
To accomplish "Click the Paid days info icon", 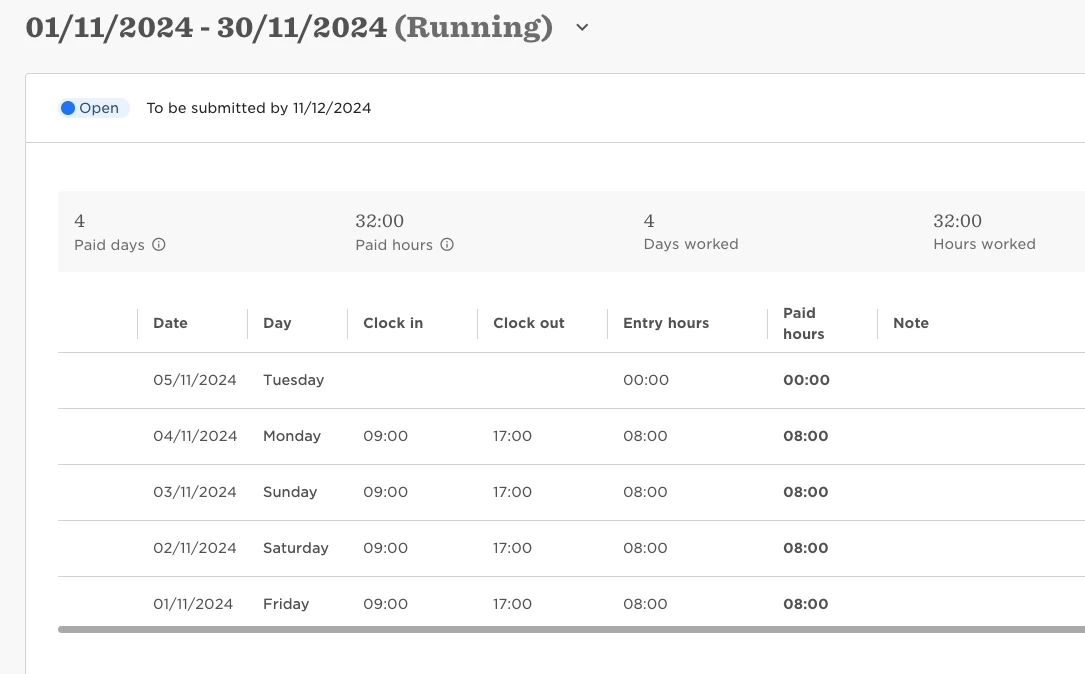I will pyautogui.click(x=158, y=244).
